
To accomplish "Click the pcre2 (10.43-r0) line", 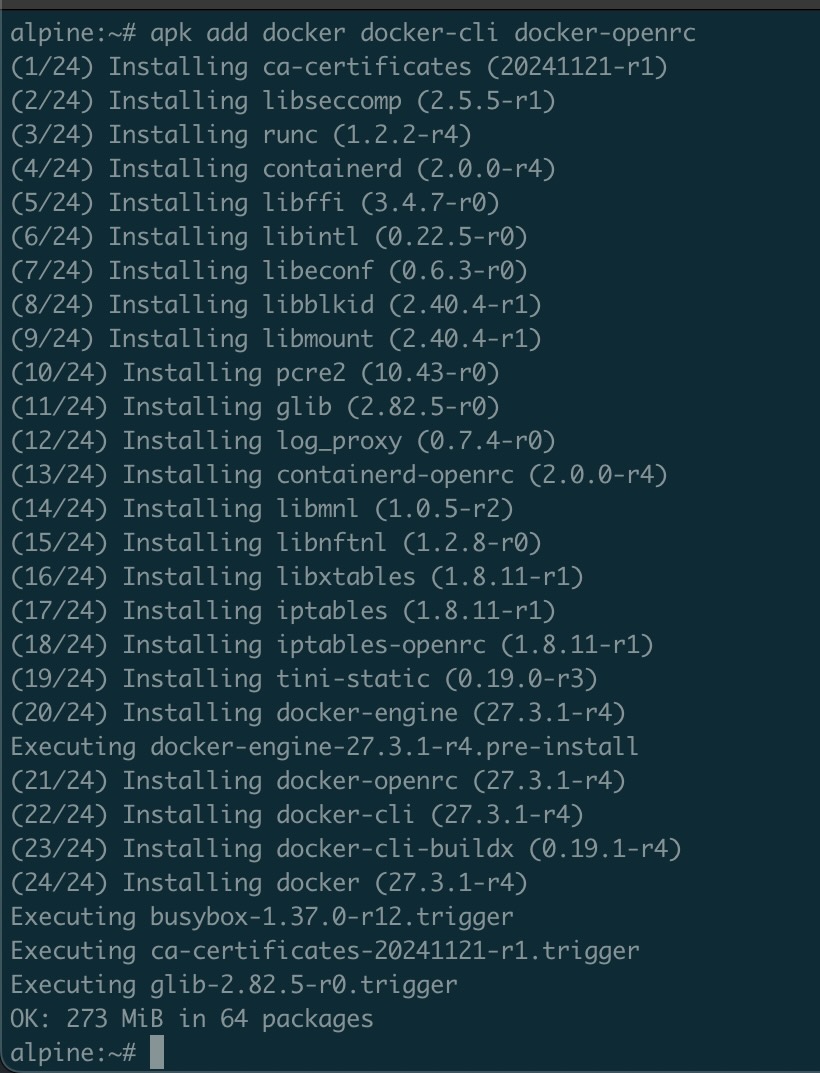I will [x=255, y=372].
